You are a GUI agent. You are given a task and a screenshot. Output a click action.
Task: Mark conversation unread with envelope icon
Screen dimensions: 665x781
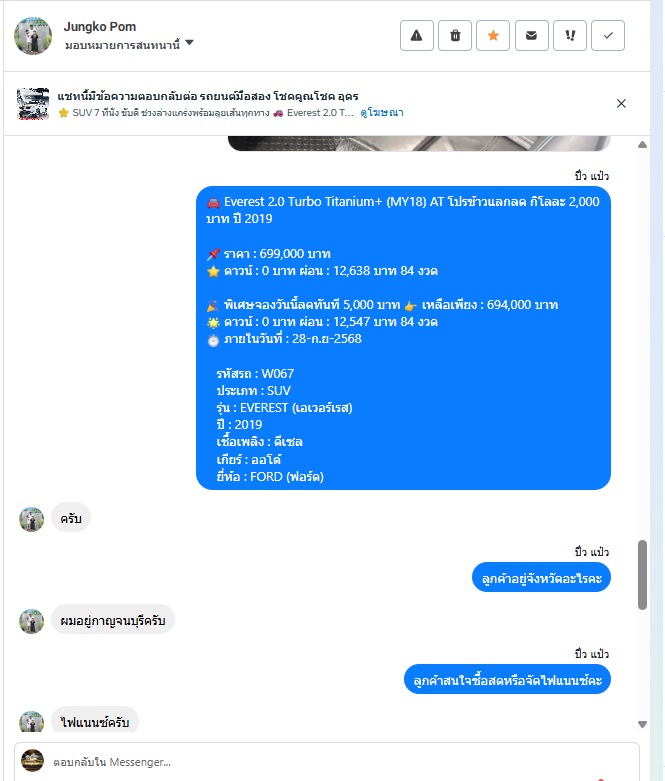[532, 35]
